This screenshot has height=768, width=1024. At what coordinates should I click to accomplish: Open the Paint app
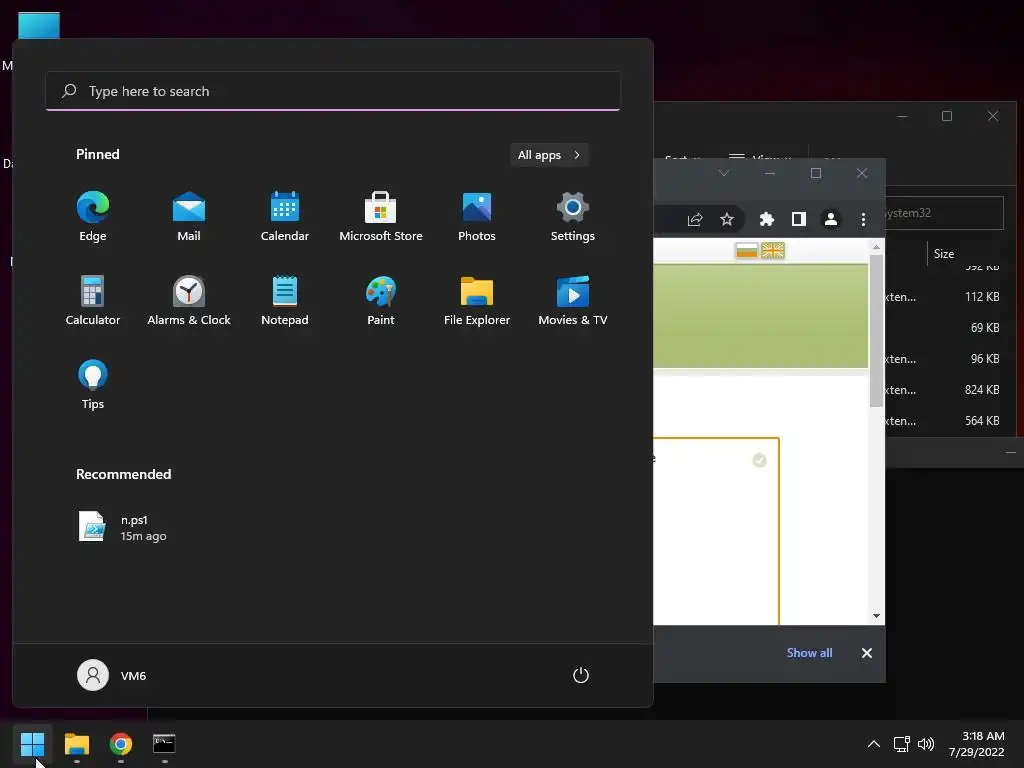coord(381,300)
